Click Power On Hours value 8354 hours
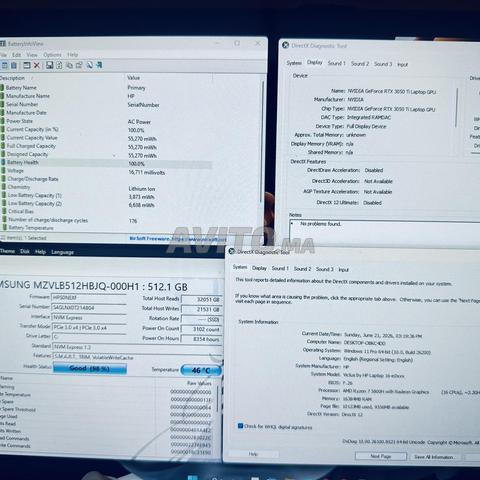480x480 pixels. [x=201, y=339]
